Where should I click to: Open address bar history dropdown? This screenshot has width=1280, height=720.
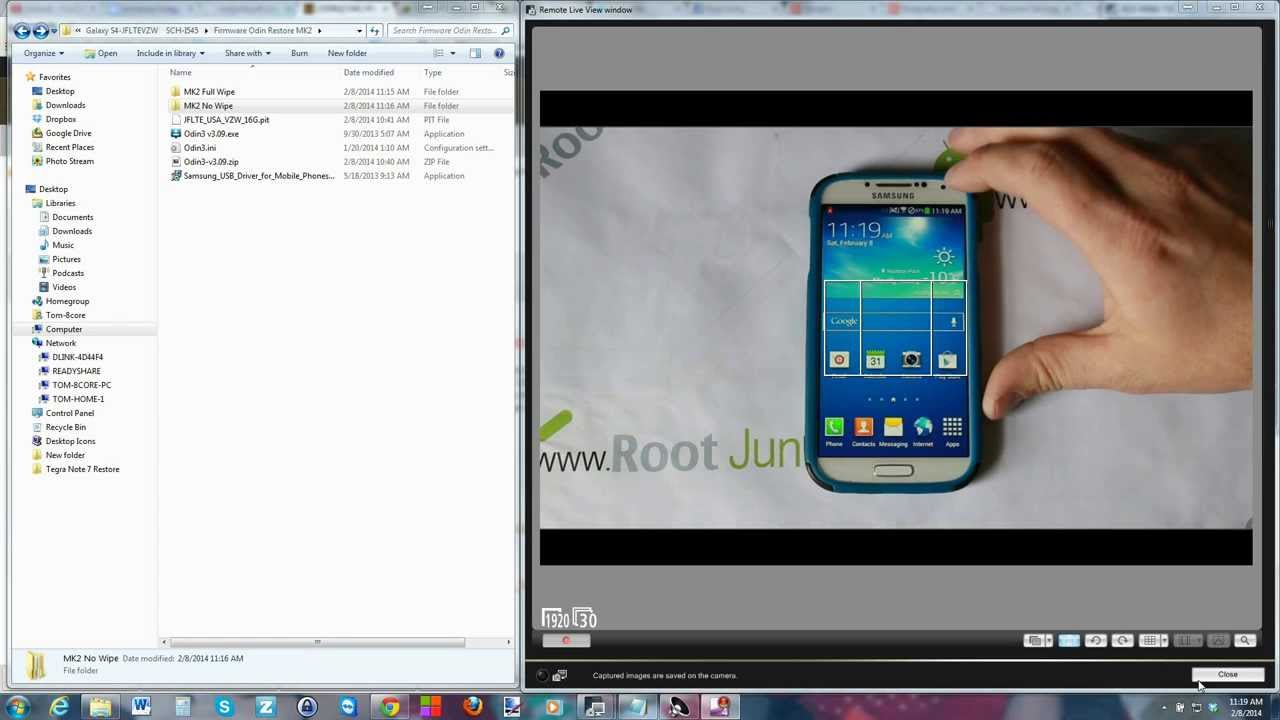coord(359,31)
